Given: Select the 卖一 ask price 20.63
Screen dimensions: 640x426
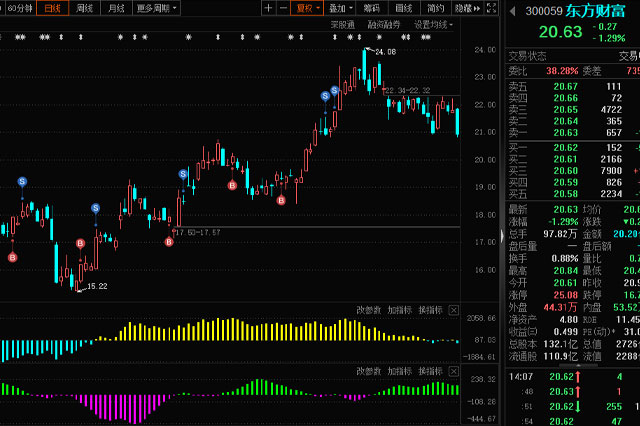Looking at the screenshot, I should pyautogui.click(x=566, y=133).
